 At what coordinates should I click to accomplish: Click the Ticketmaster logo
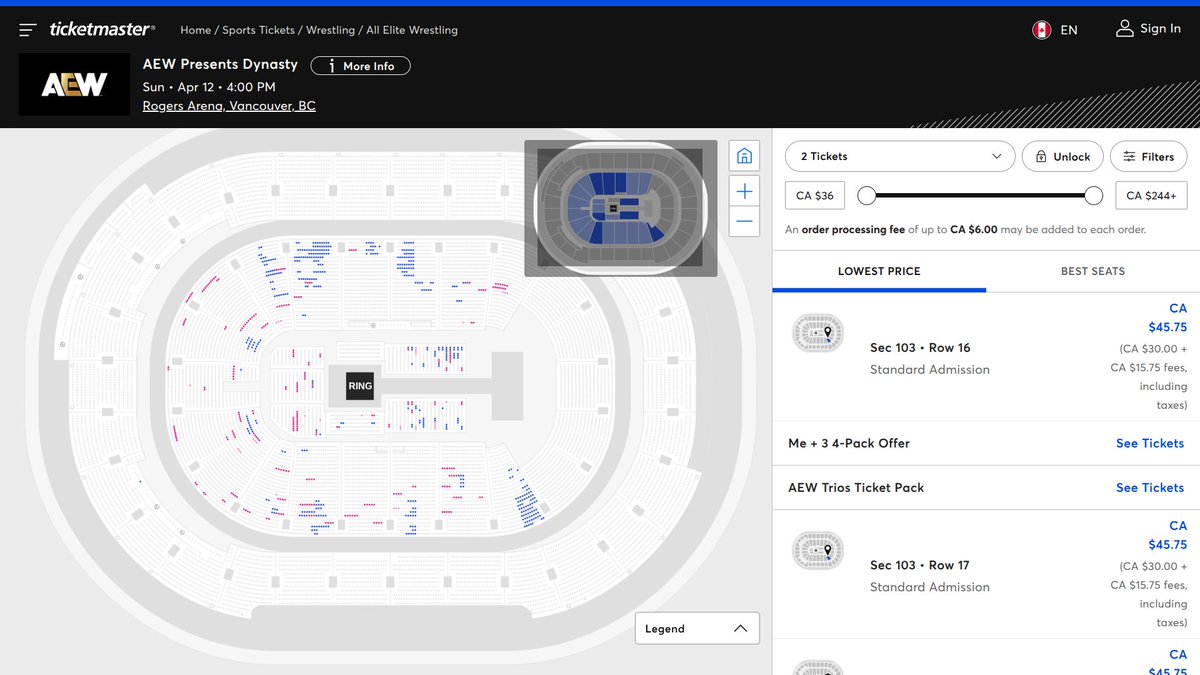pos(100,28)
